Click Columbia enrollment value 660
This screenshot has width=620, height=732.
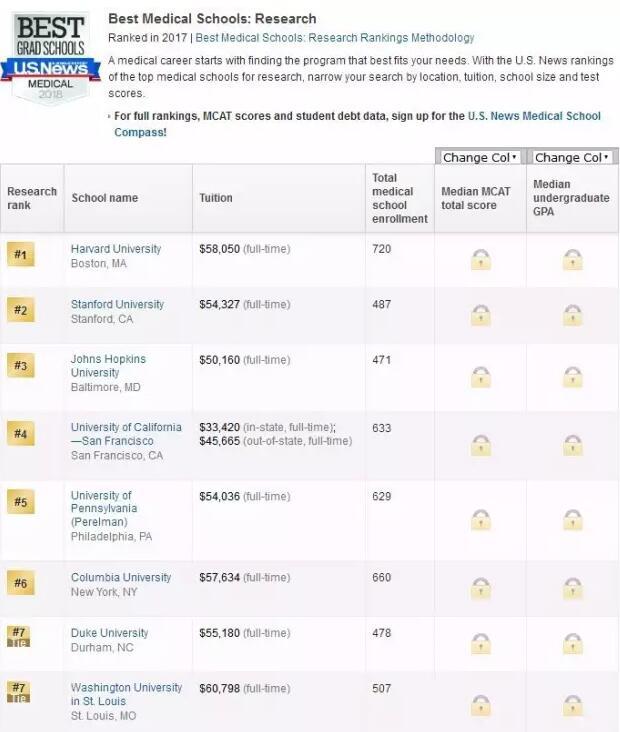381,577
